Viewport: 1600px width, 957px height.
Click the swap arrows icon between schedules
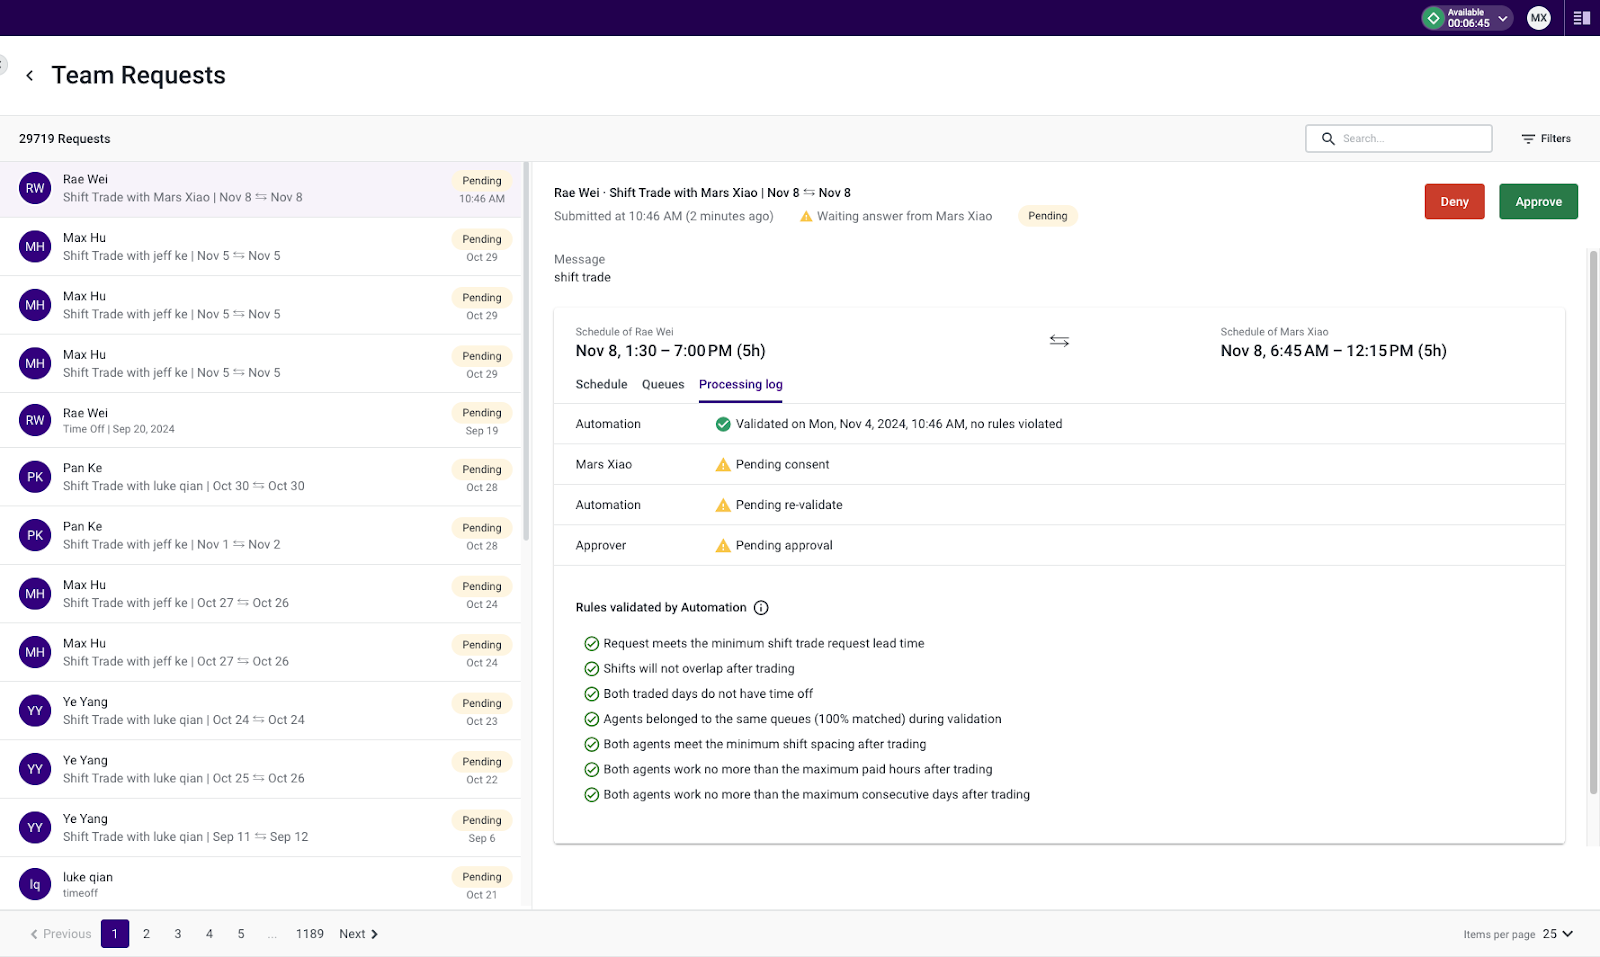[x=1059, y=341]
